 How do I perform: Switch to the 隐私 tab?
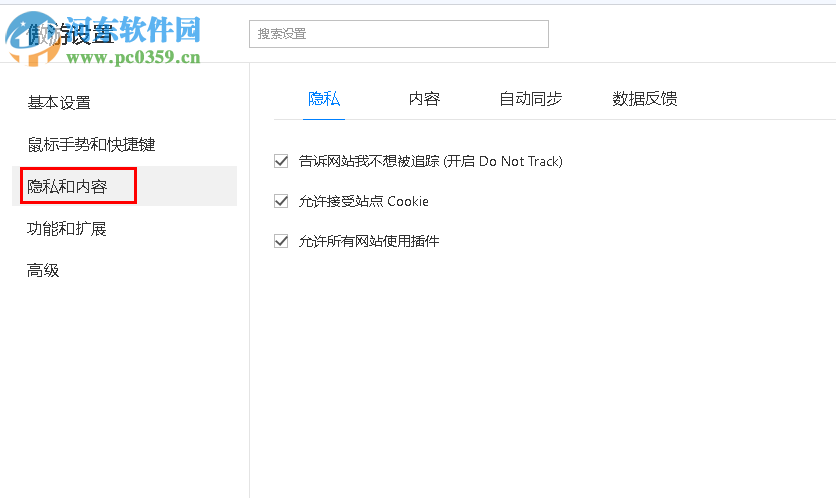click(324, 99)
